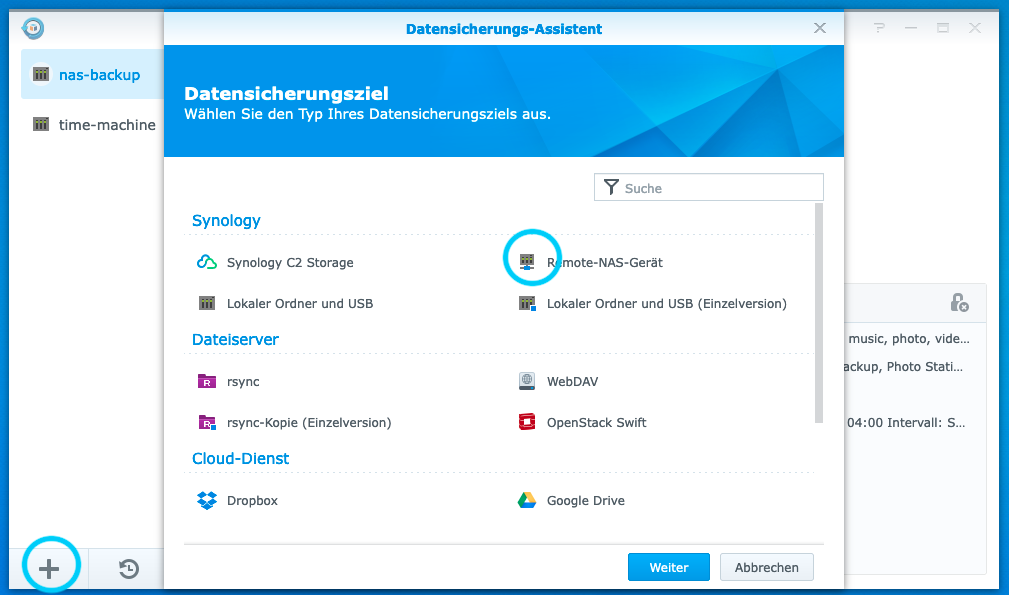
Task: Select Lokaler Ordner und USB icon
Action: click(x=207, y=303)
